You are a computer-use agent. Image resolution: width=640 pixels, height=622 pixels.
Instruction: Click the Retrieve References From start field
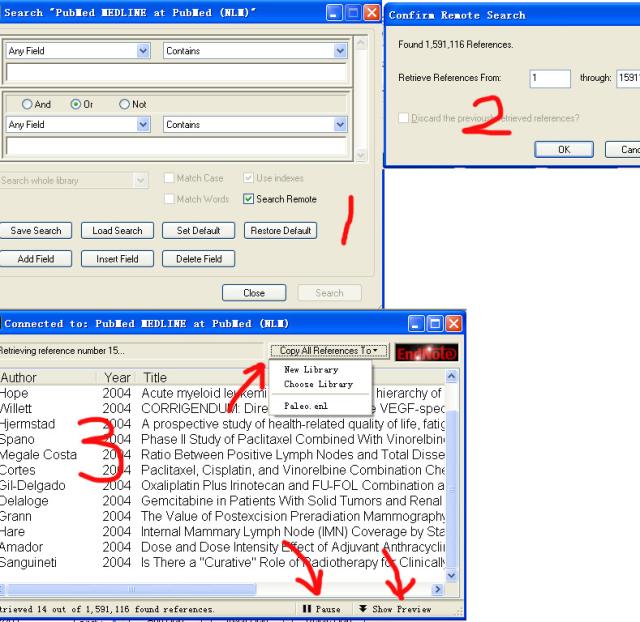[x=549, y=78]
